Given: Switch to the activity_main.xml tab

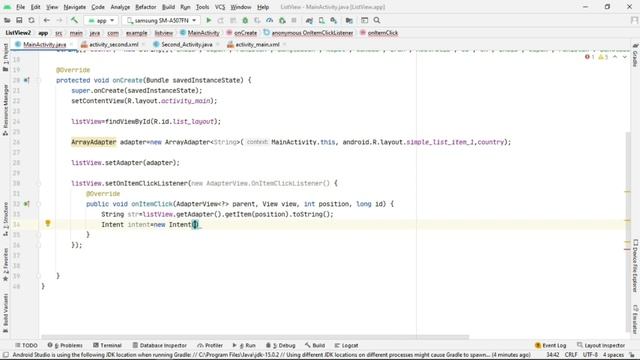Looking at the screenshot, I should pos(258,44).
